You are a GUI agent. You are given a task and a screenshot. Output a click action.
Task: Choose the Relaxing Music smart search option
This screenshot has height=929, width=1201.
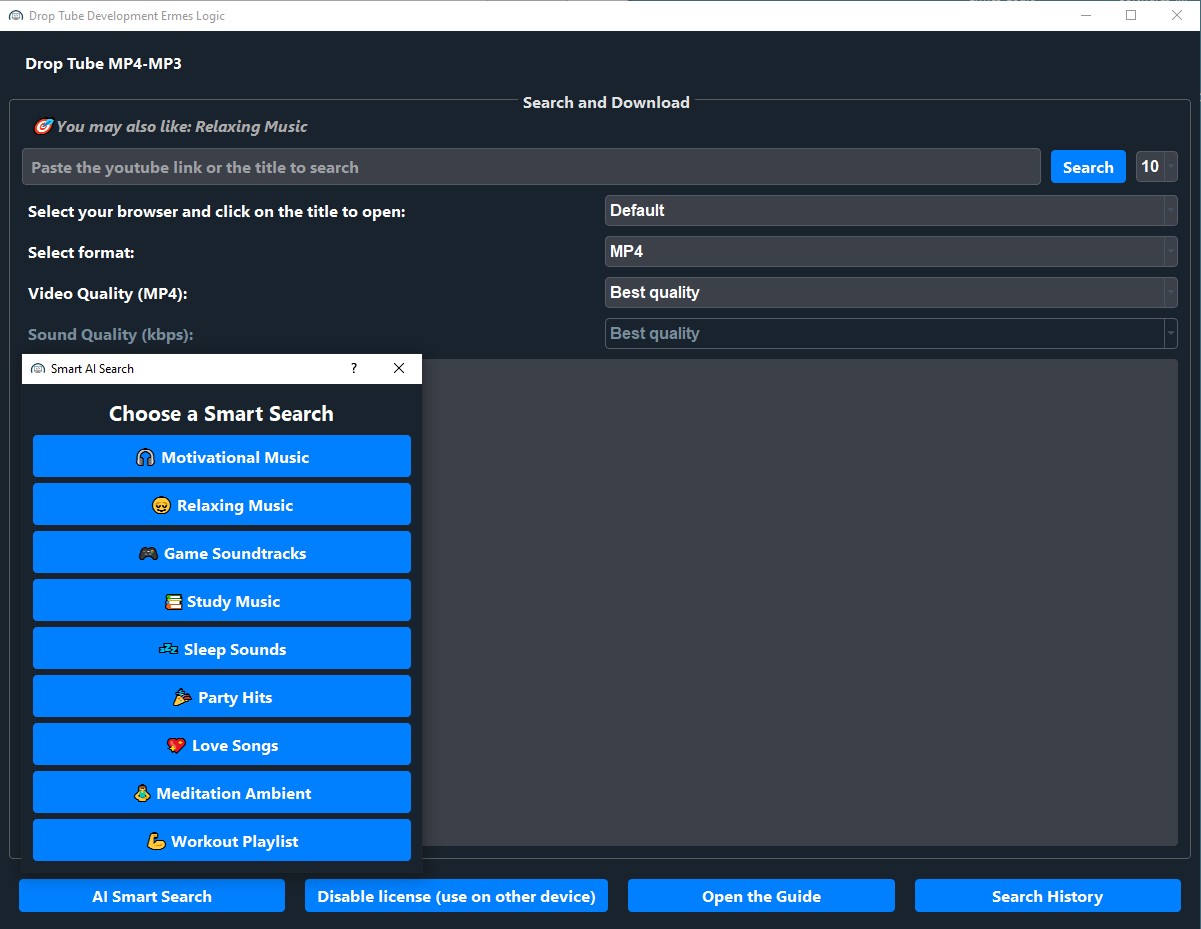(222, 506)
